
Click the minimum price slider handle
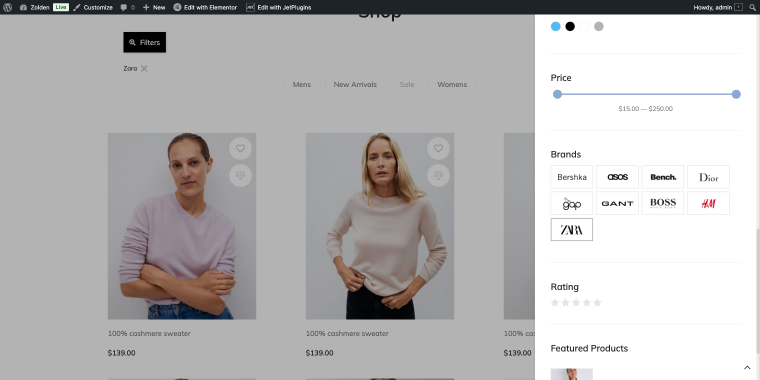coord(557,94)
